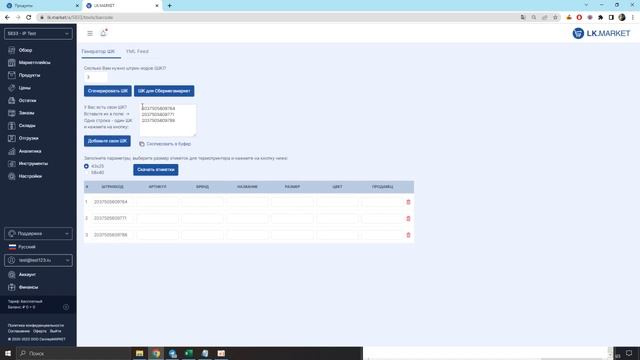Select the 43x25 label size
Viewport: 640px width, 360px height.
click(86, 166)
